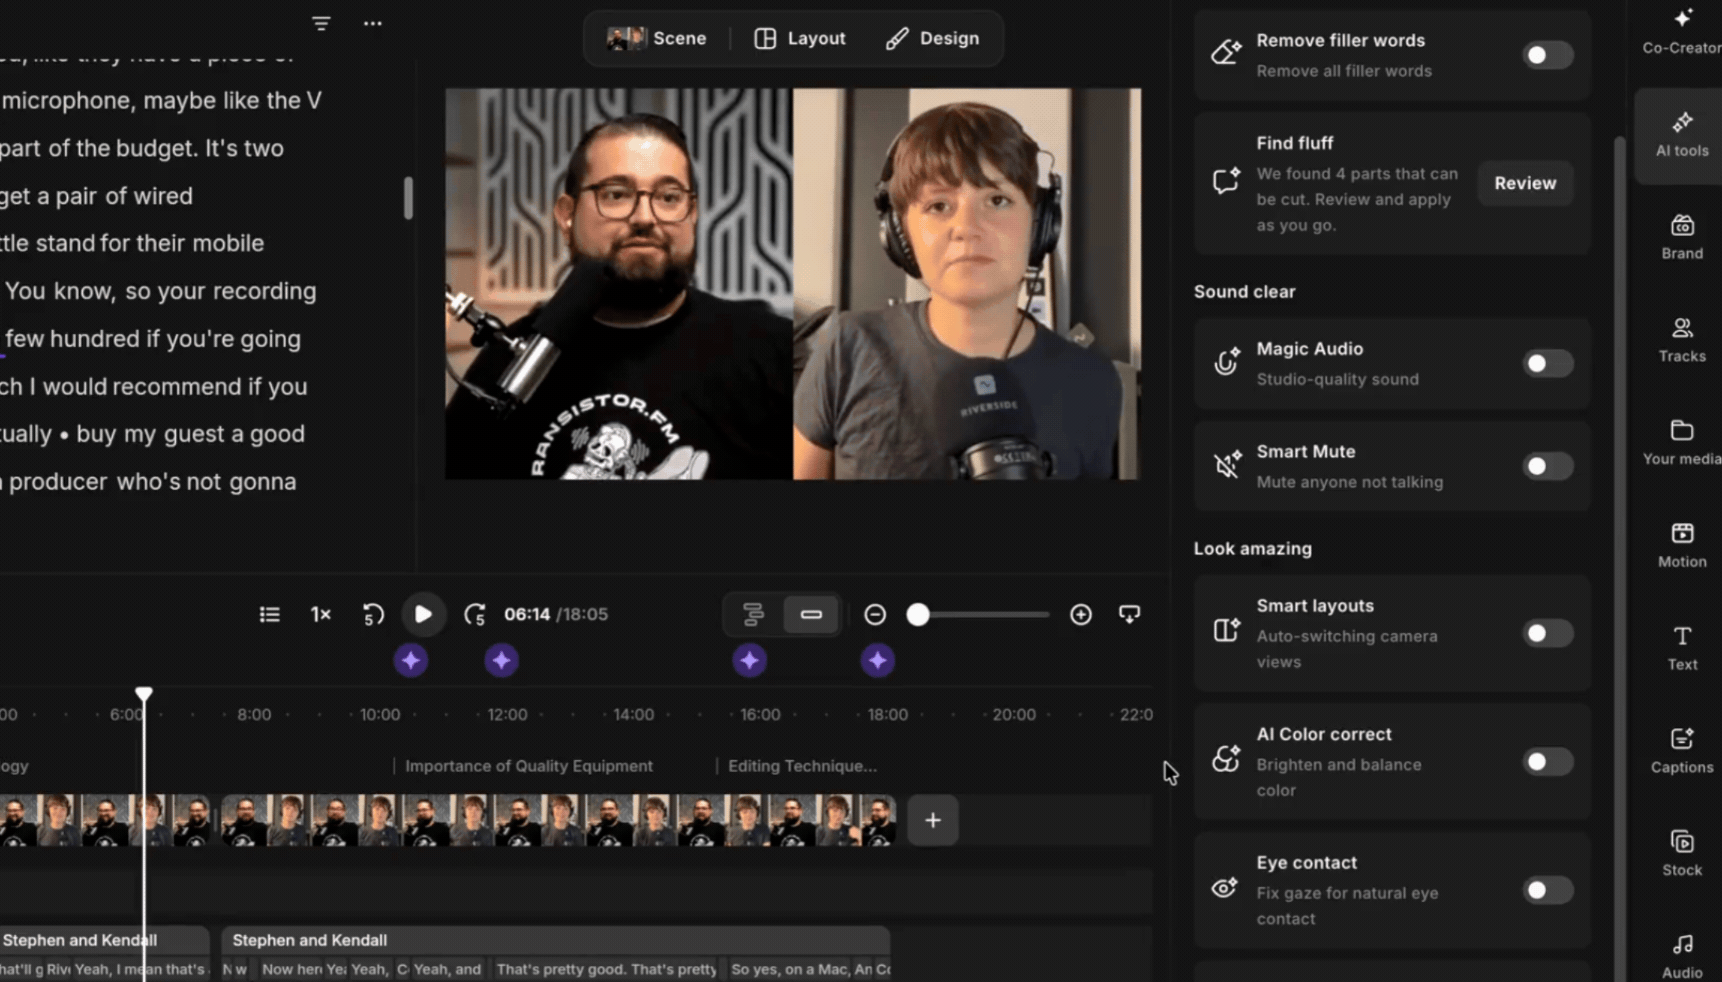This screenshot has height=982, width=1722.
Task: Select the Editing Technique... chapter label
Action: click(802, 766)
